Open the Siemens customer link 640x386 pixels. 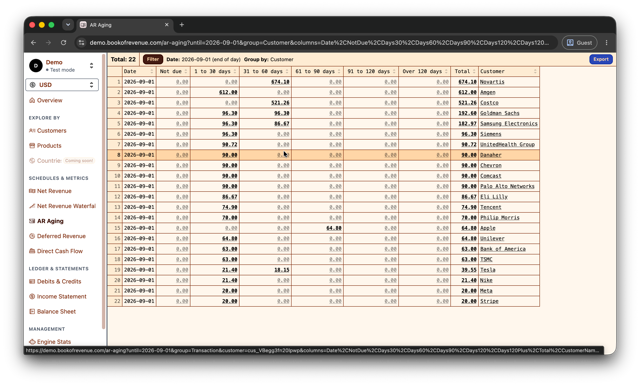coord(491,134)
